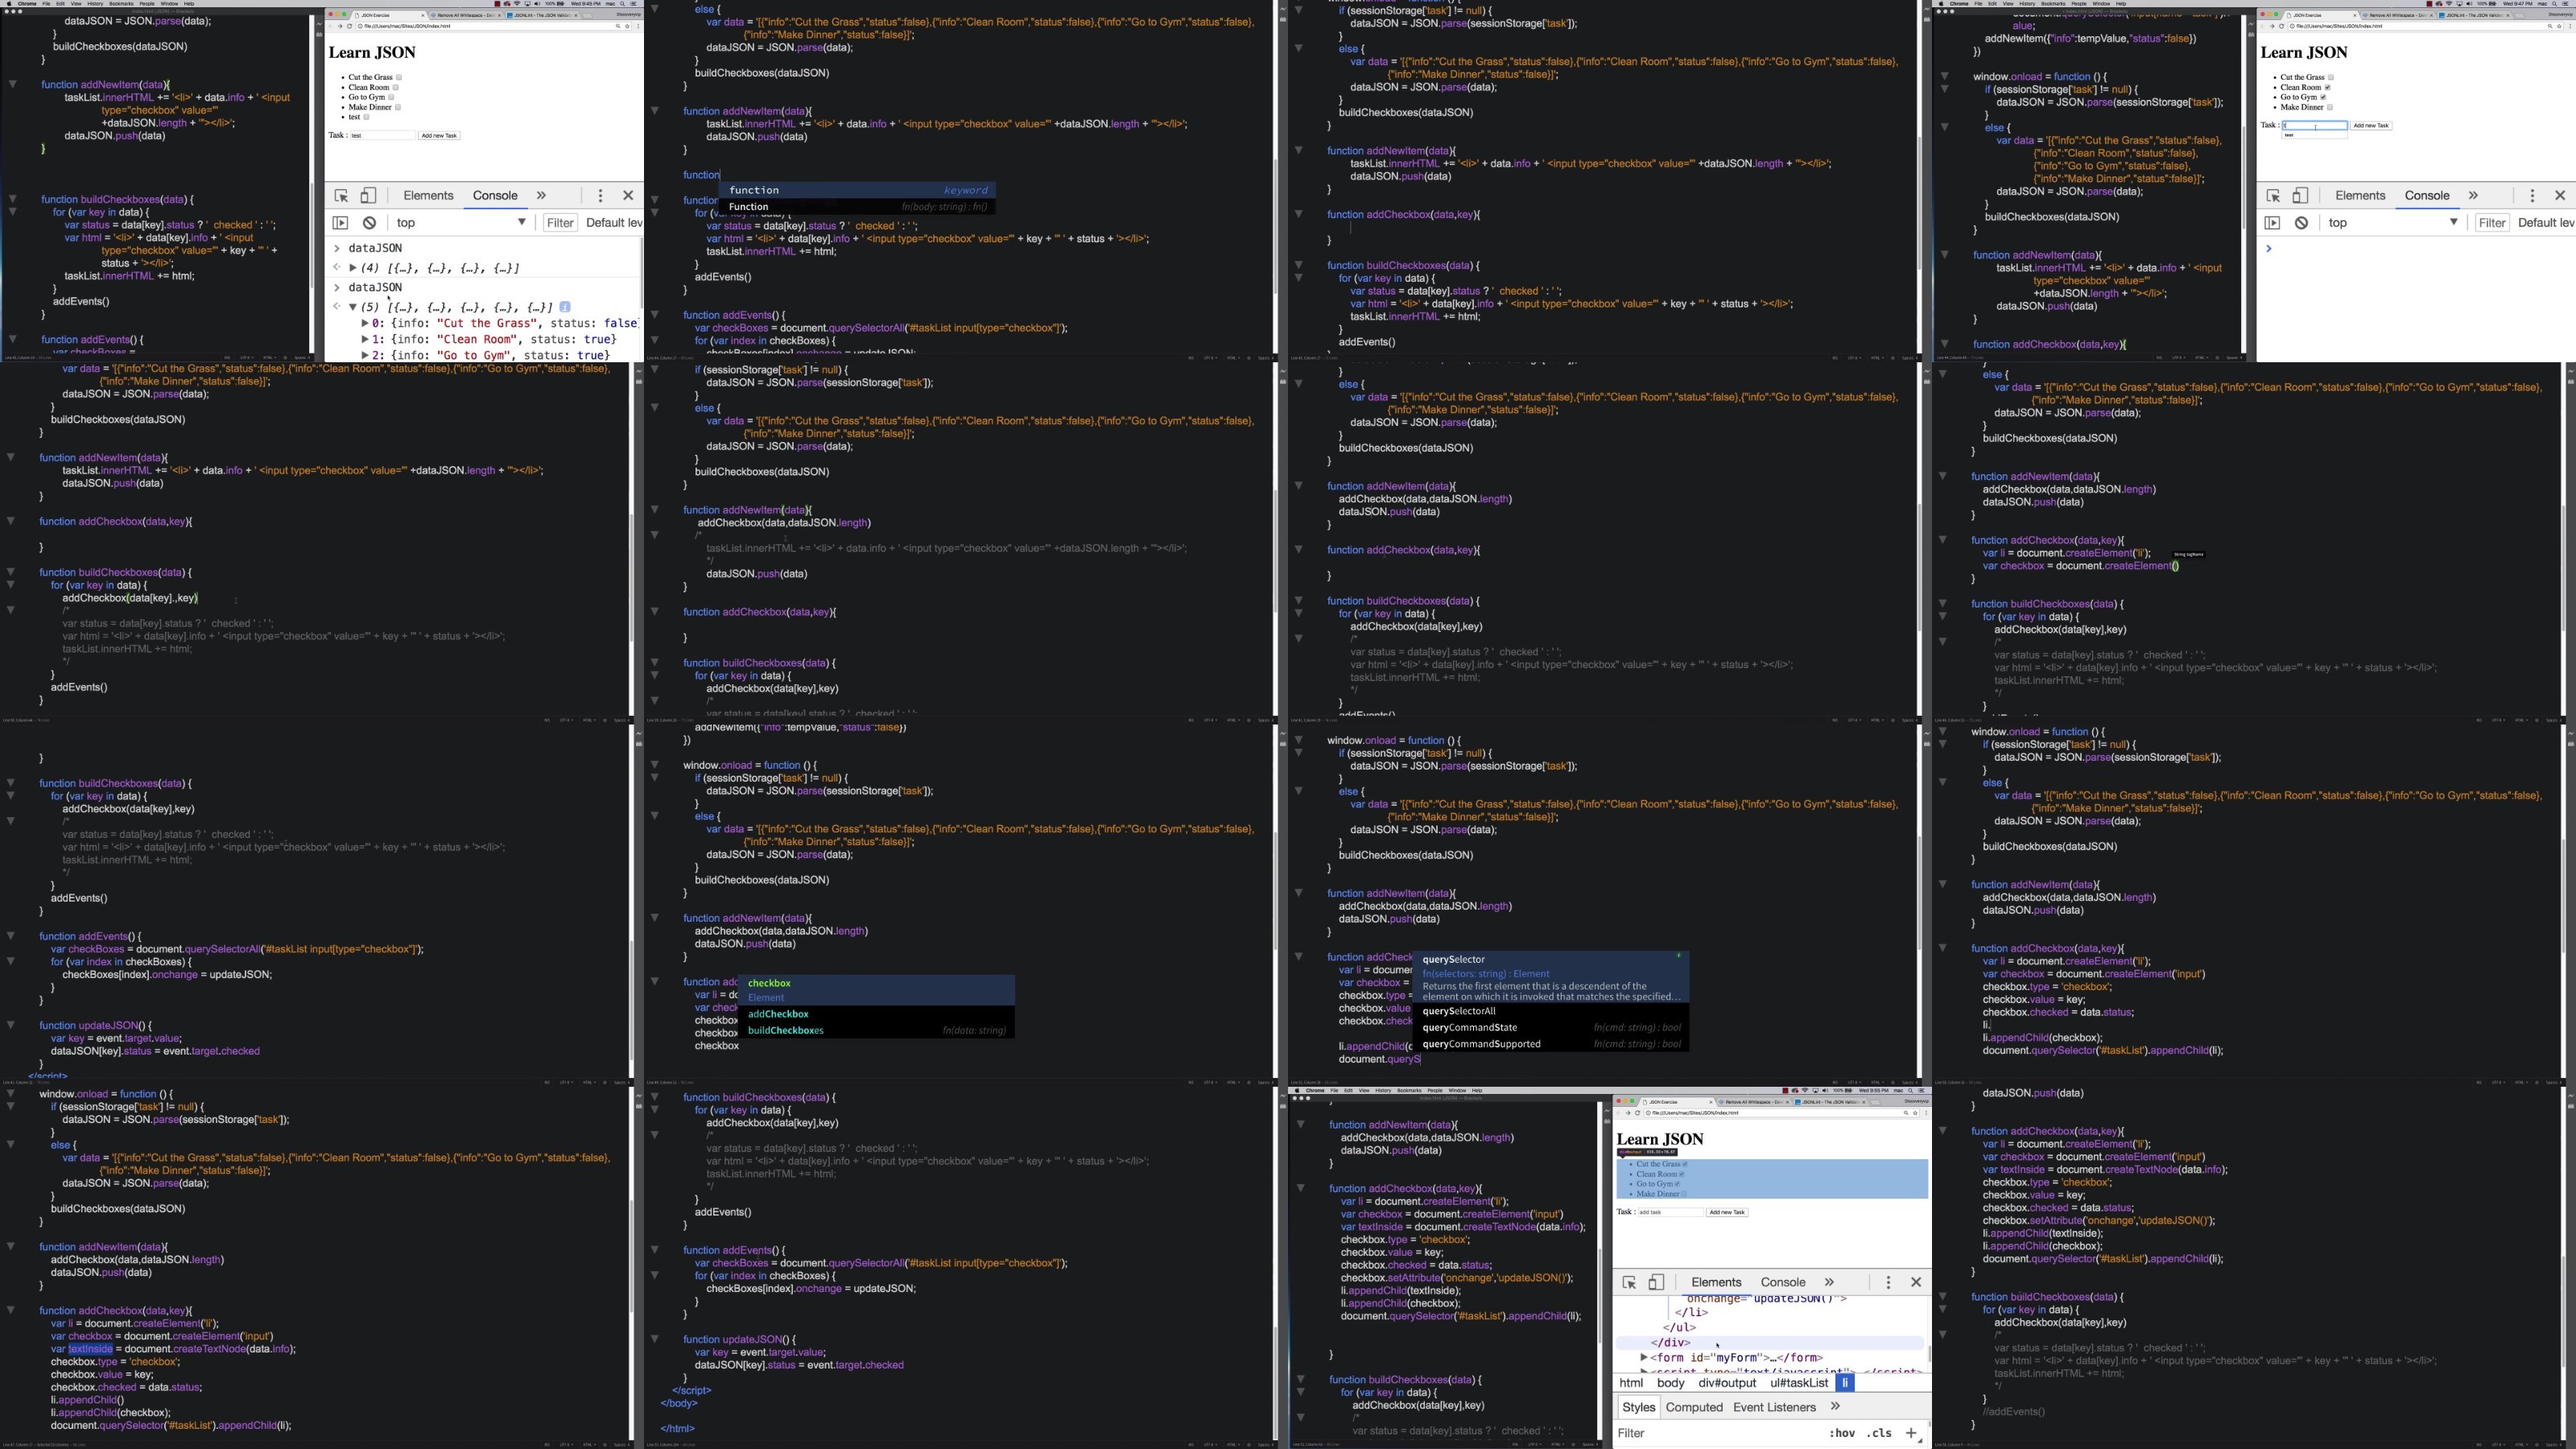The height and width of the screenshot is (1449, 2576).
Task: Collapse the (5) array console result
Action: (353, 307)
